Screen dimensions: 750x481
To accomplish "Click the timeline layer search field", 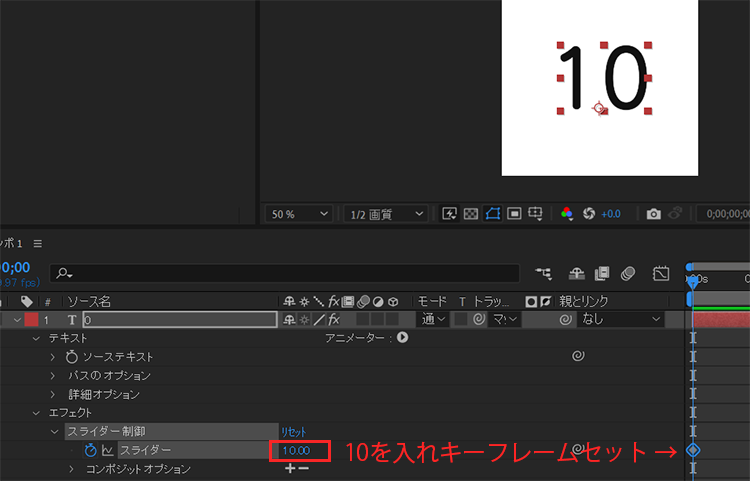I will pos(285,273).
